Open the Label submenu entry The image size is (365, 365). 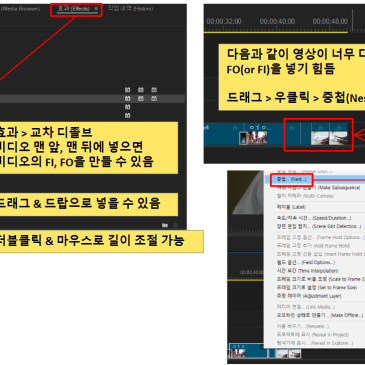[291, 207]
